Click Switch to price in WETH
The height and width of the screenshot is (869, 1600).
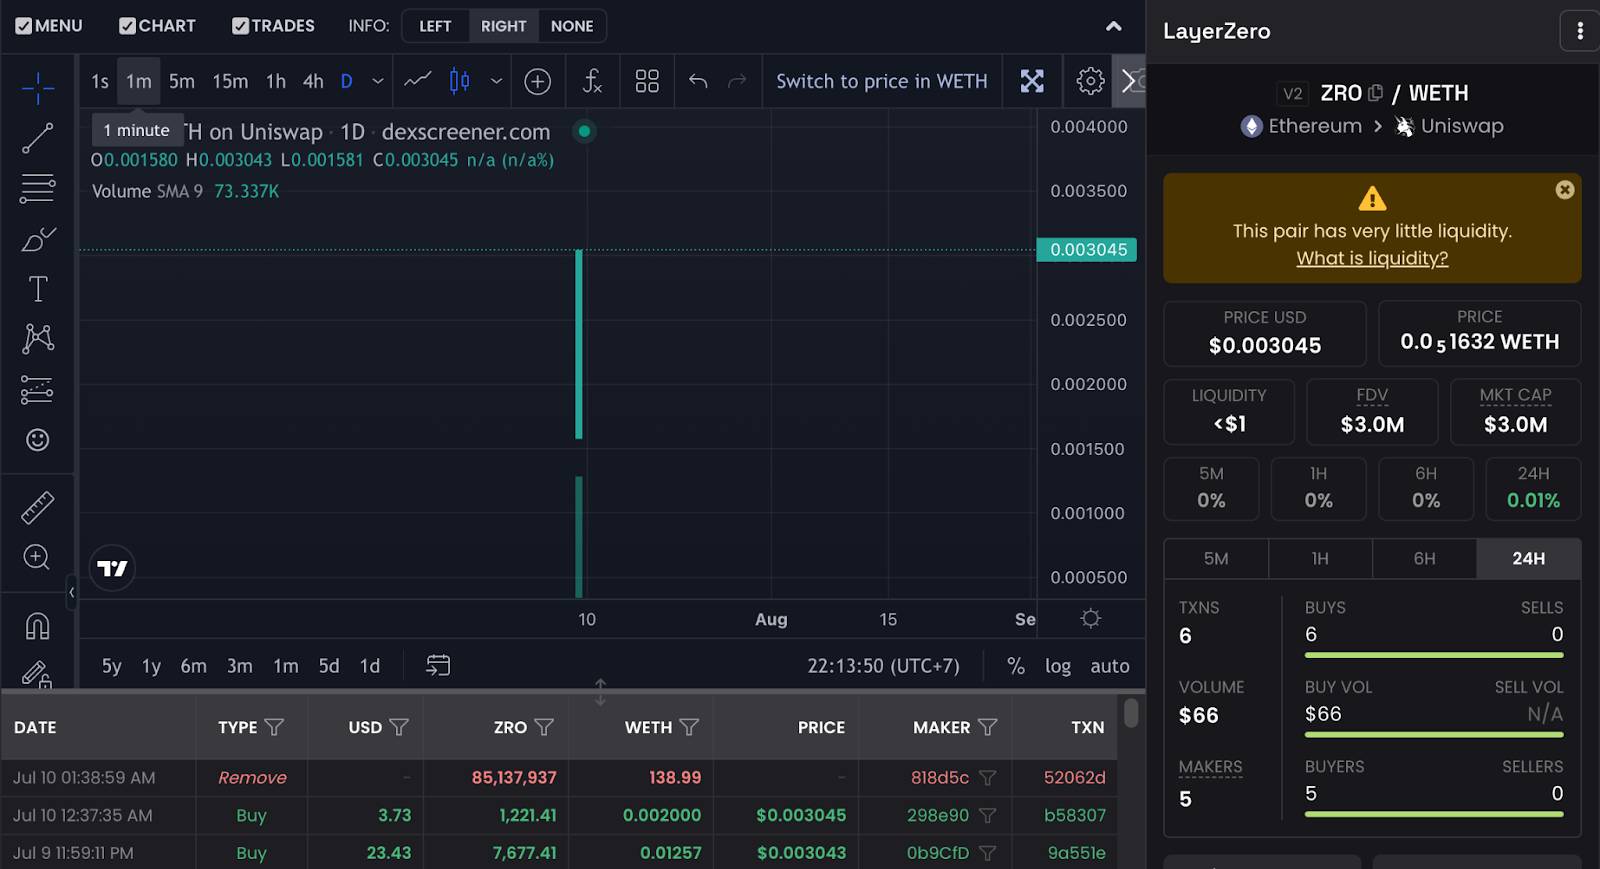881,82
